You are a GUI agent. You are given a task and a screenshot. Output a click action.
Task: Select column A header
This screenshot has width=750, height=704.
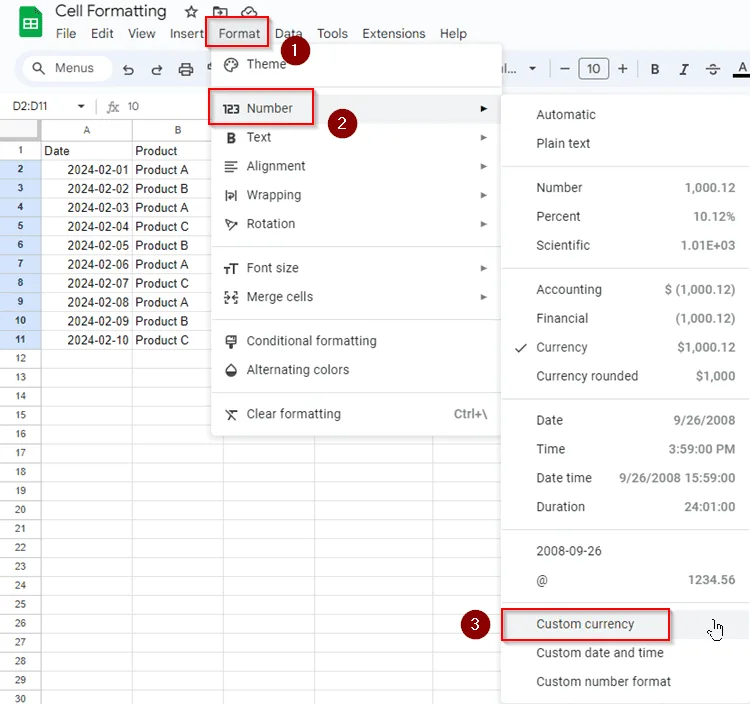[87, 130]
